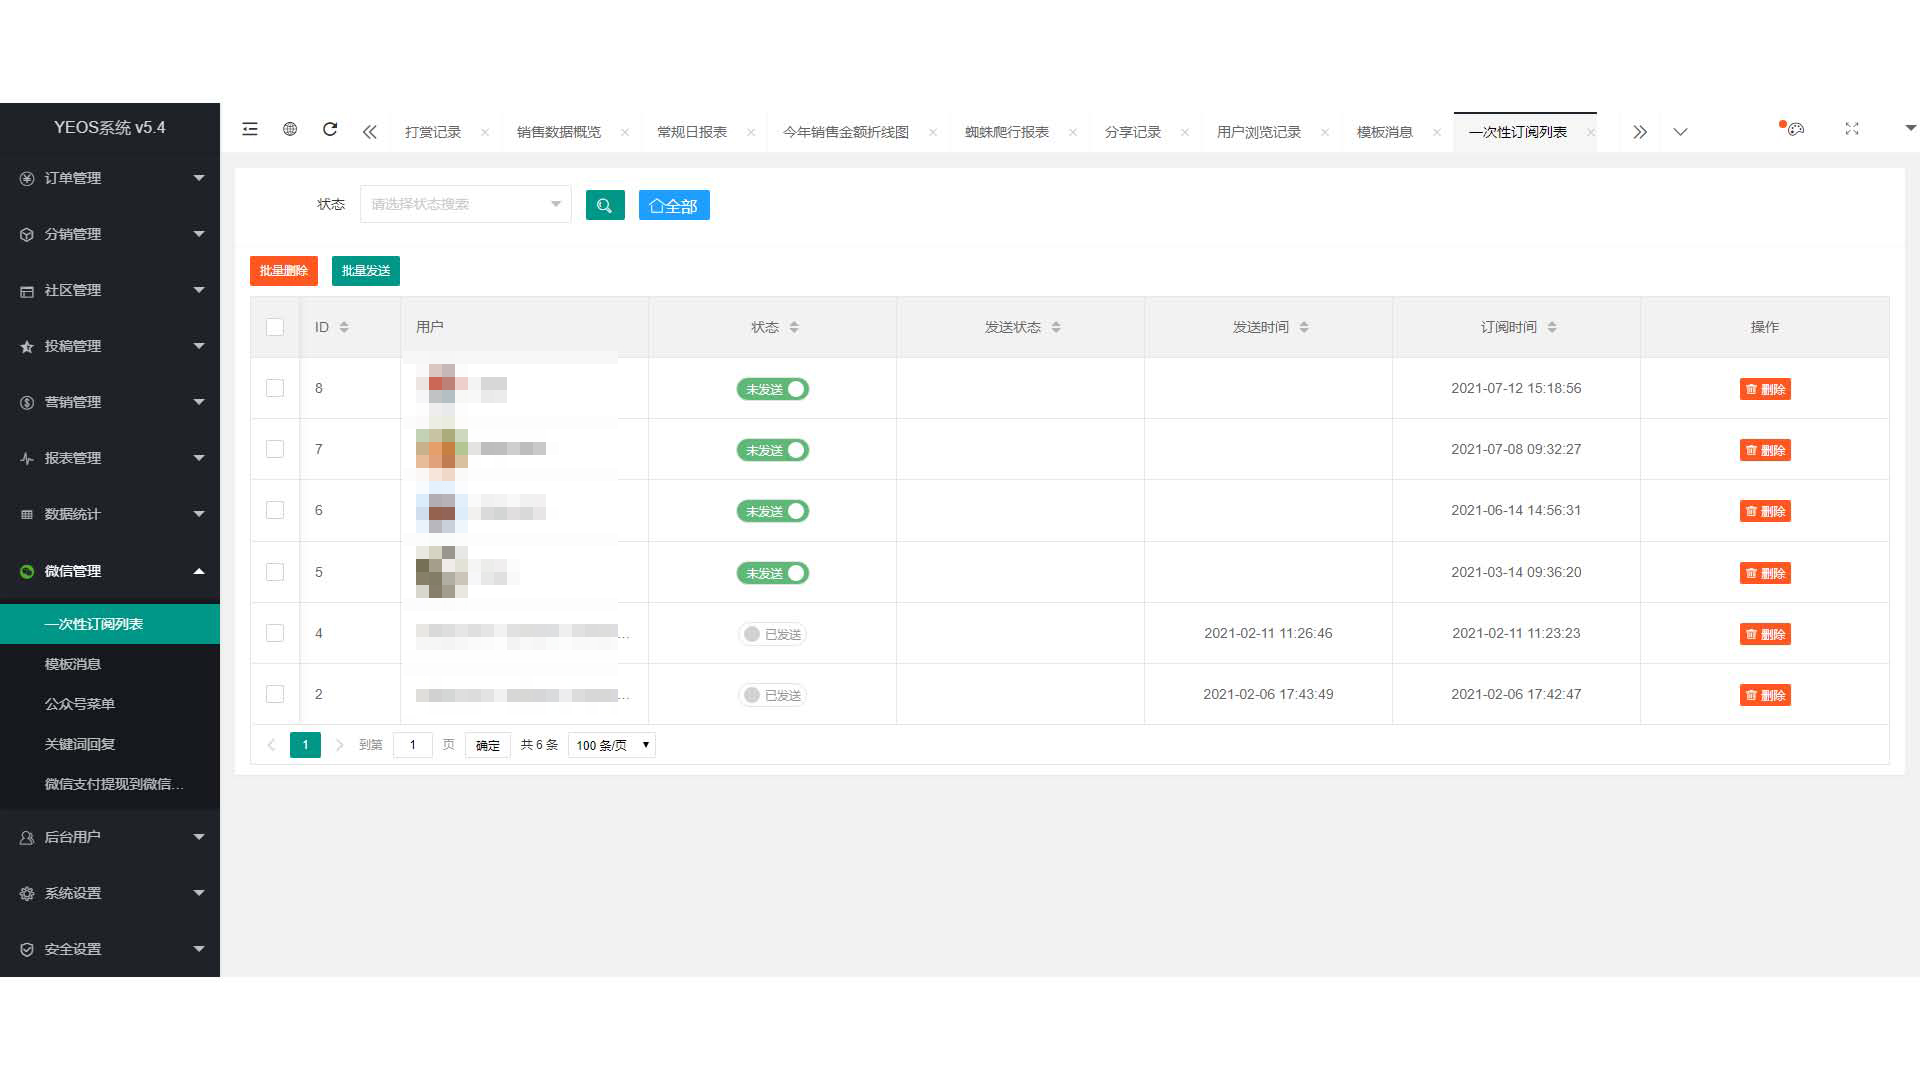Sort by 订阅时间 column arrows

[1552, 327]
